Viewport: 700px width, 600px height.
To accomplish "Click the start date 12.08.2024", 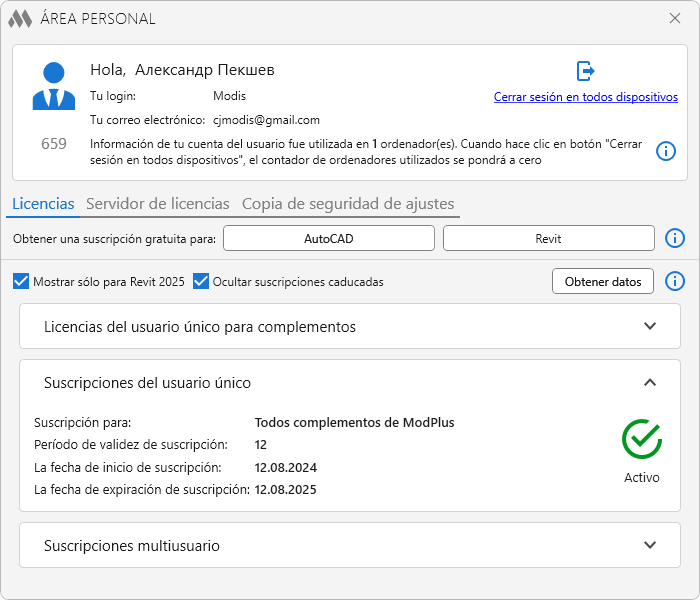I will [x=286, y=467].
